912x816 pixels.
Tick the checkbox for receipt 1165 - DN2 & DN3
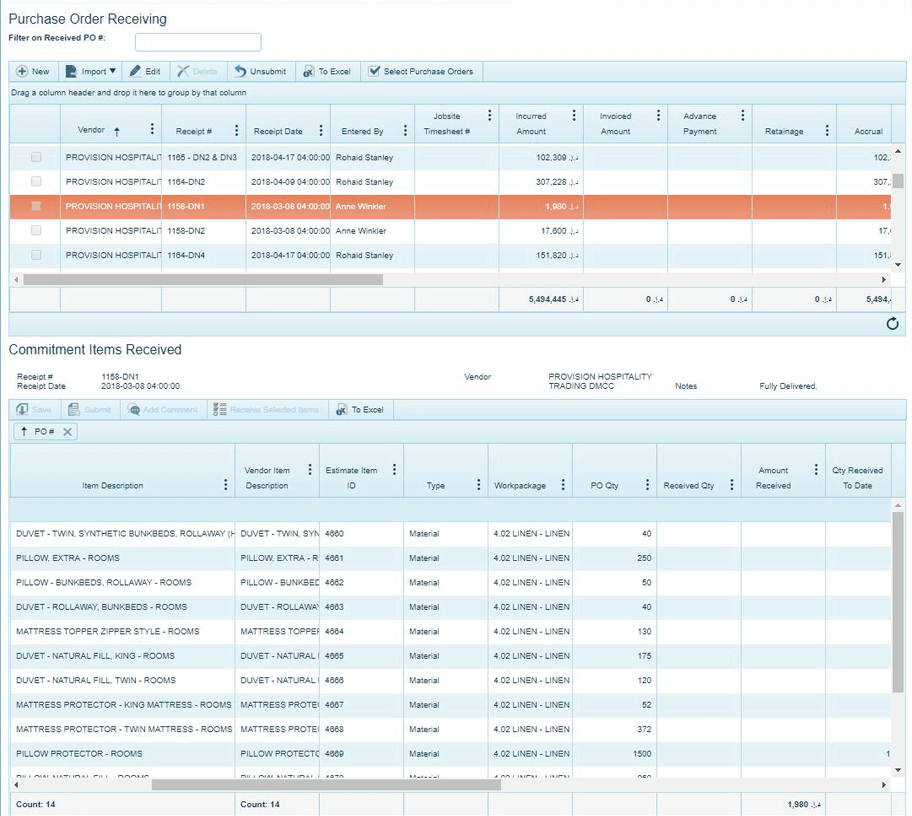point(36,158)
